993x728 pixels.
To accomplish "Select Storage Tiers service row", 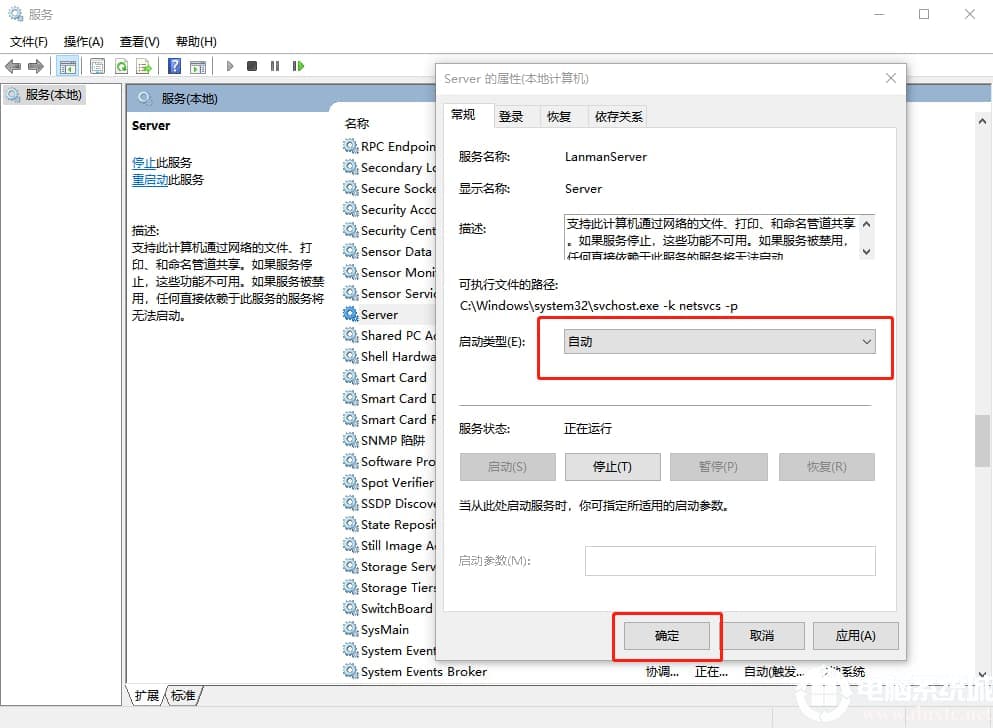I will click(389, 587).
